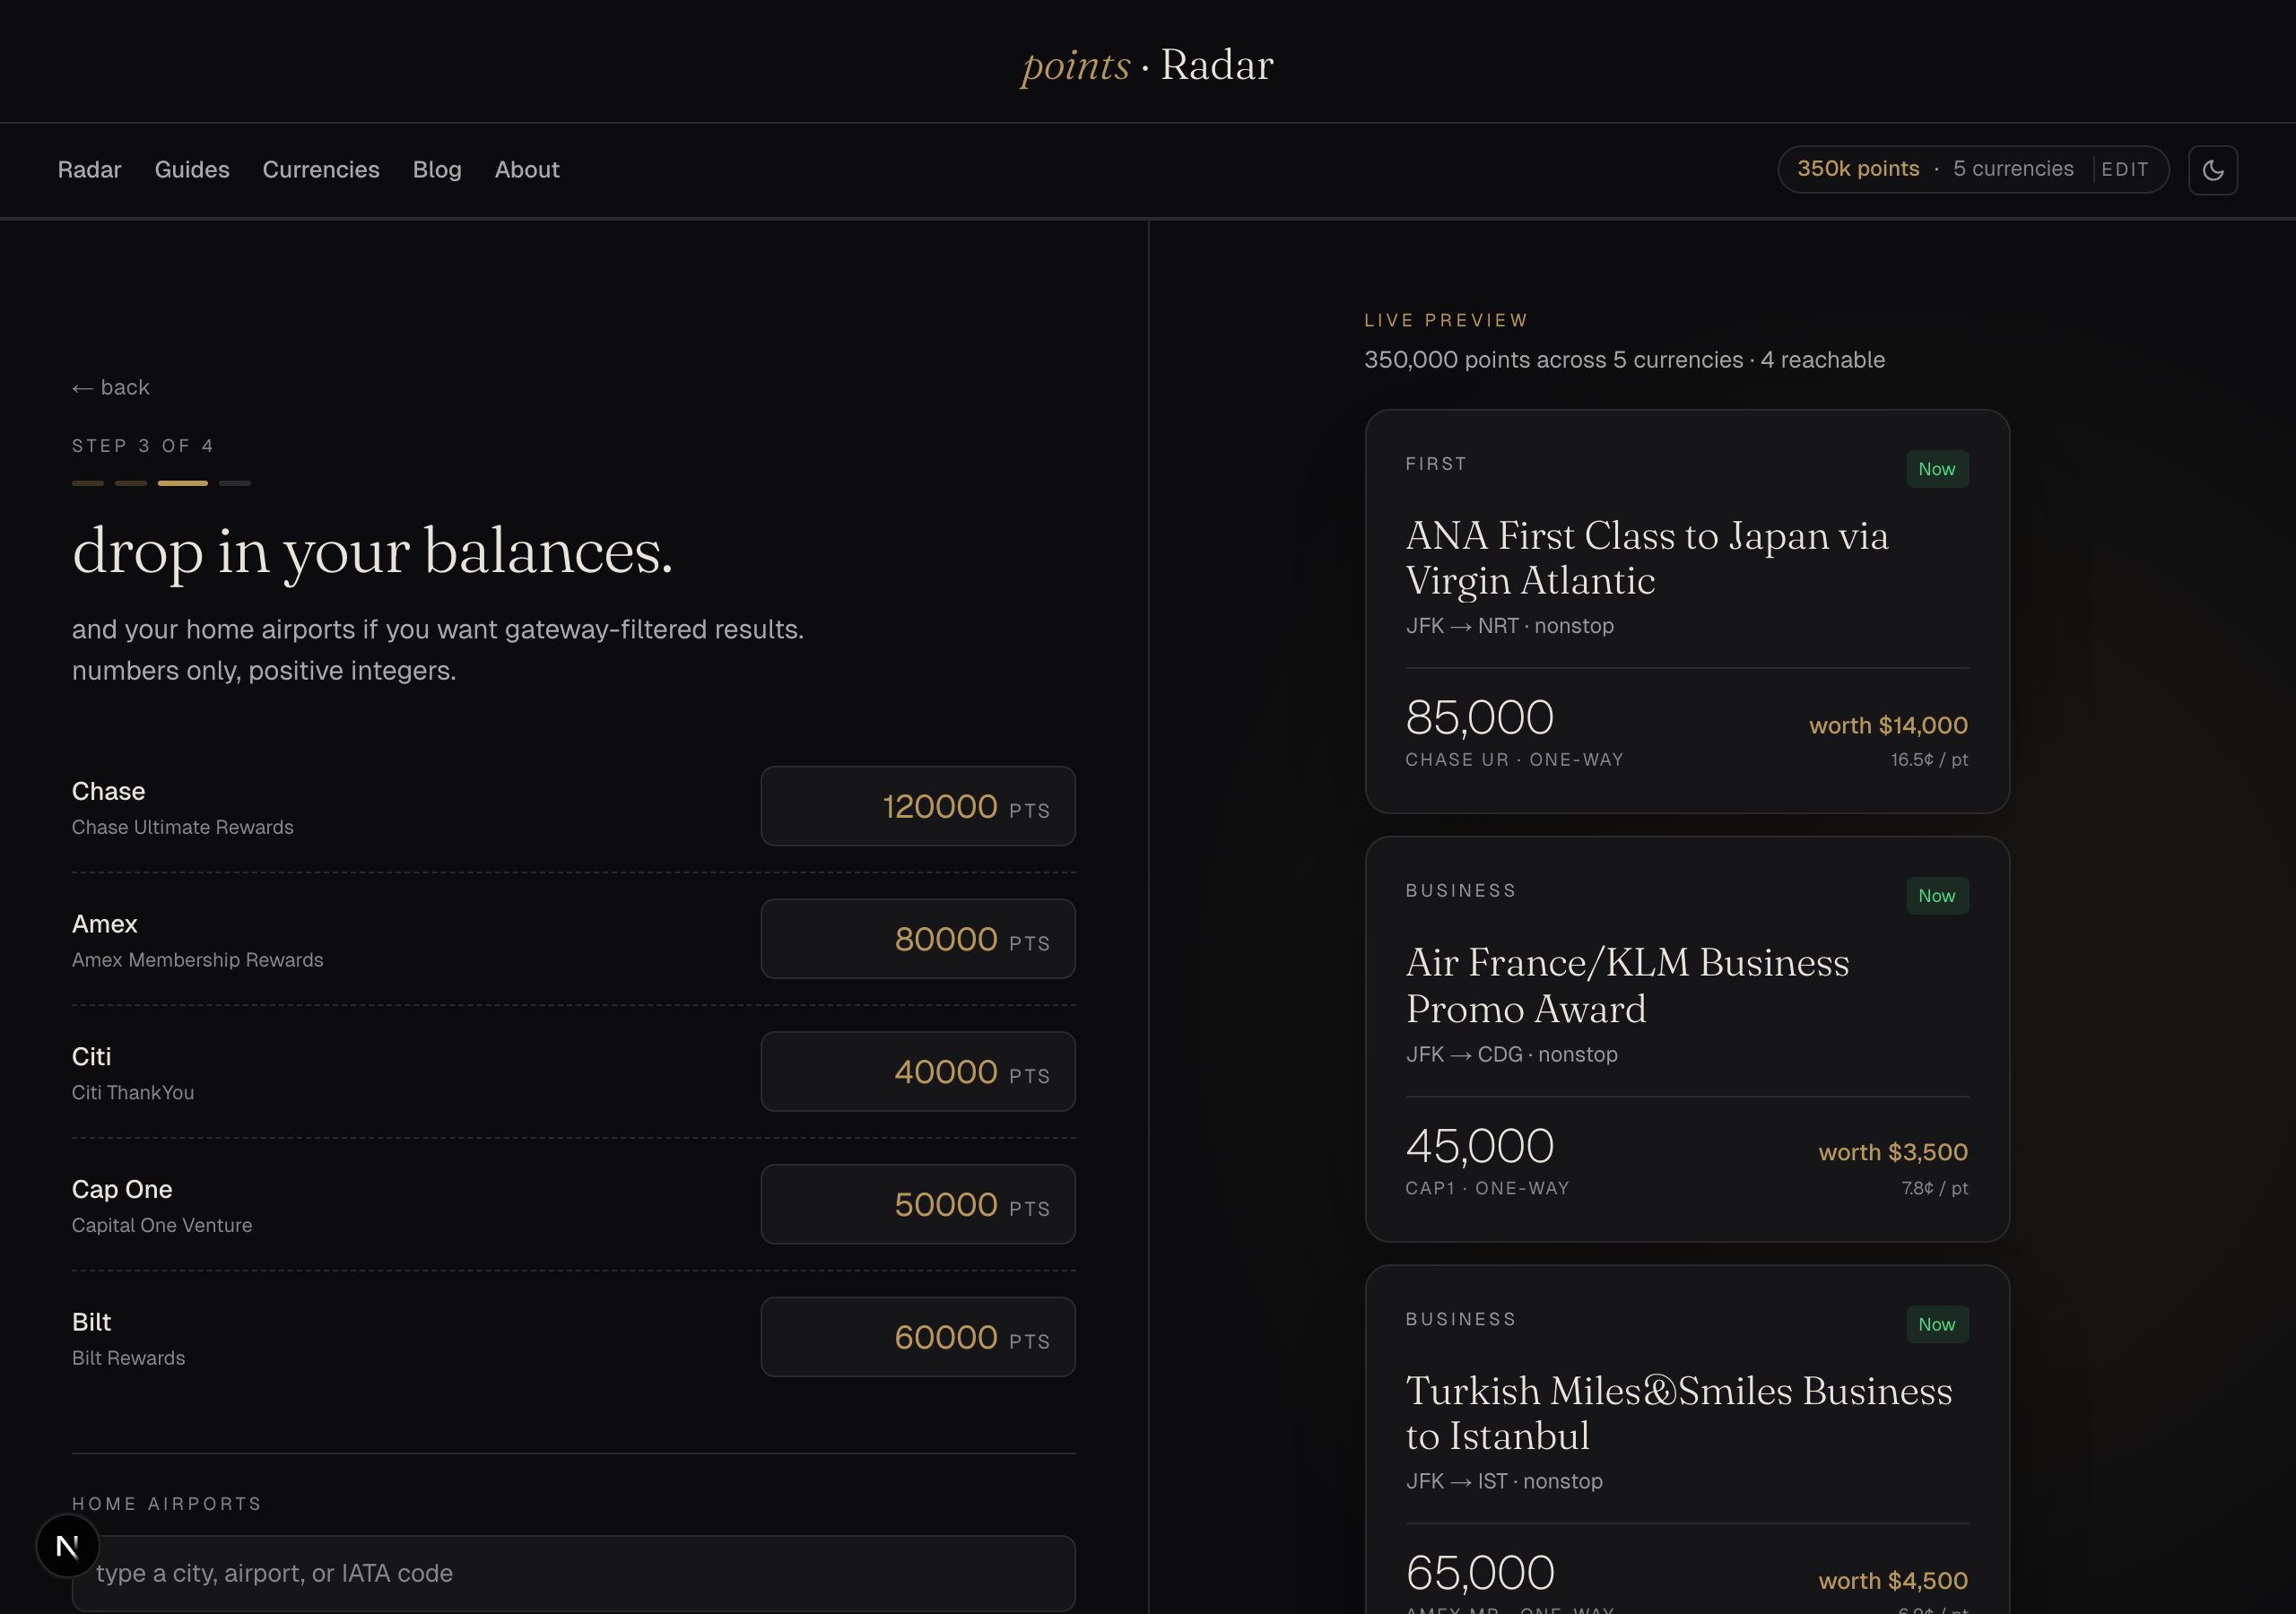Click the 'worth $14,000' value
The width and height of the screenshot is (2296, 1614).
pos(1888,725)
